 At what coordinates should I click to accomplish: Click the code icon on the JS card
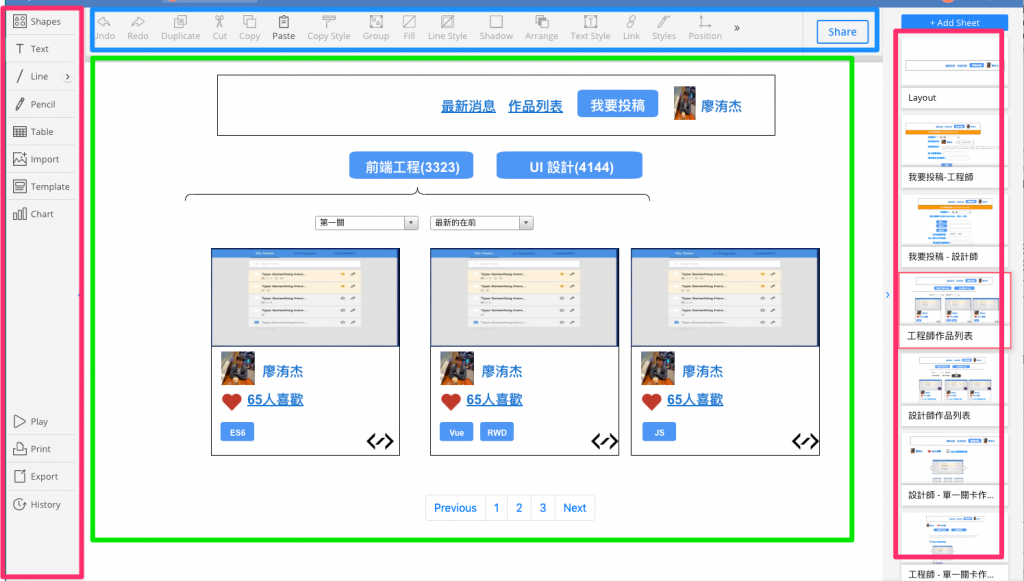pos(805,441)
